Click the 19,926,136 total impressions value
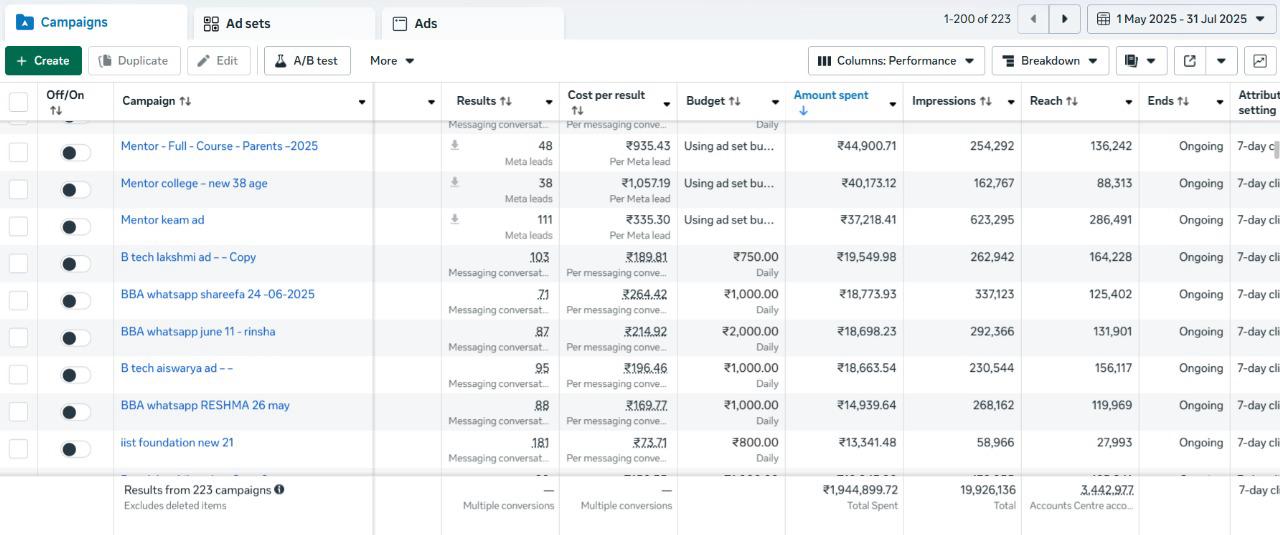Screen dimensions: 1280x535 point(988,490)
